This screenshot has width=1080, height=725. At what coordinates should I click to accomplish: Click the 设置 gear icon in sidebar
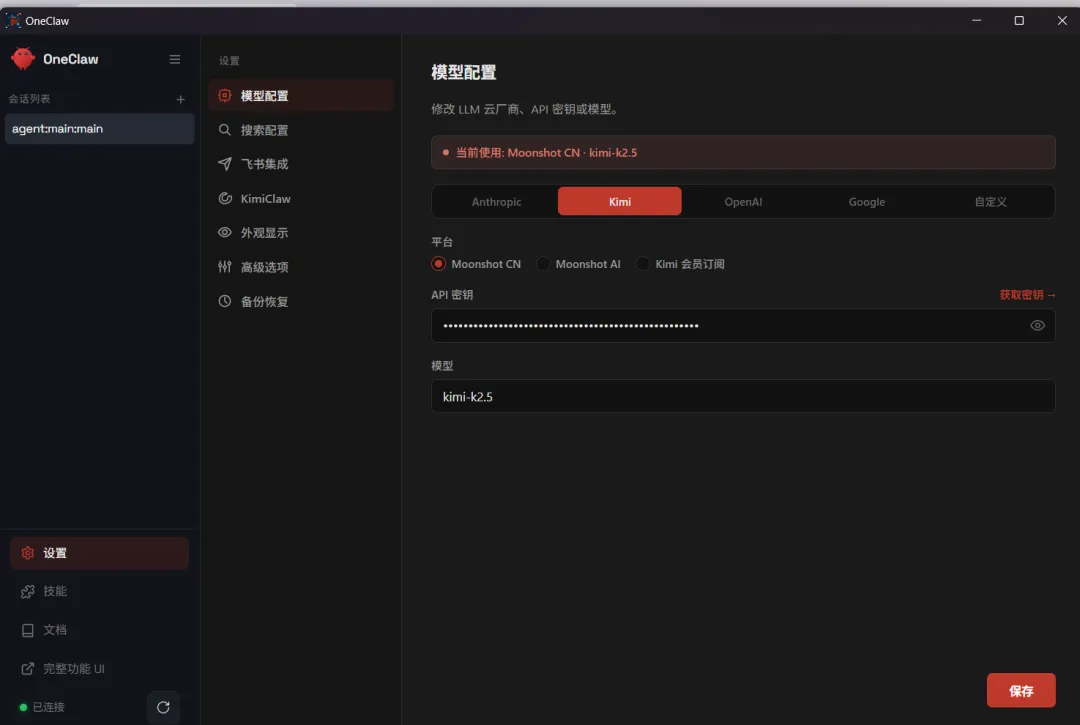28,553
